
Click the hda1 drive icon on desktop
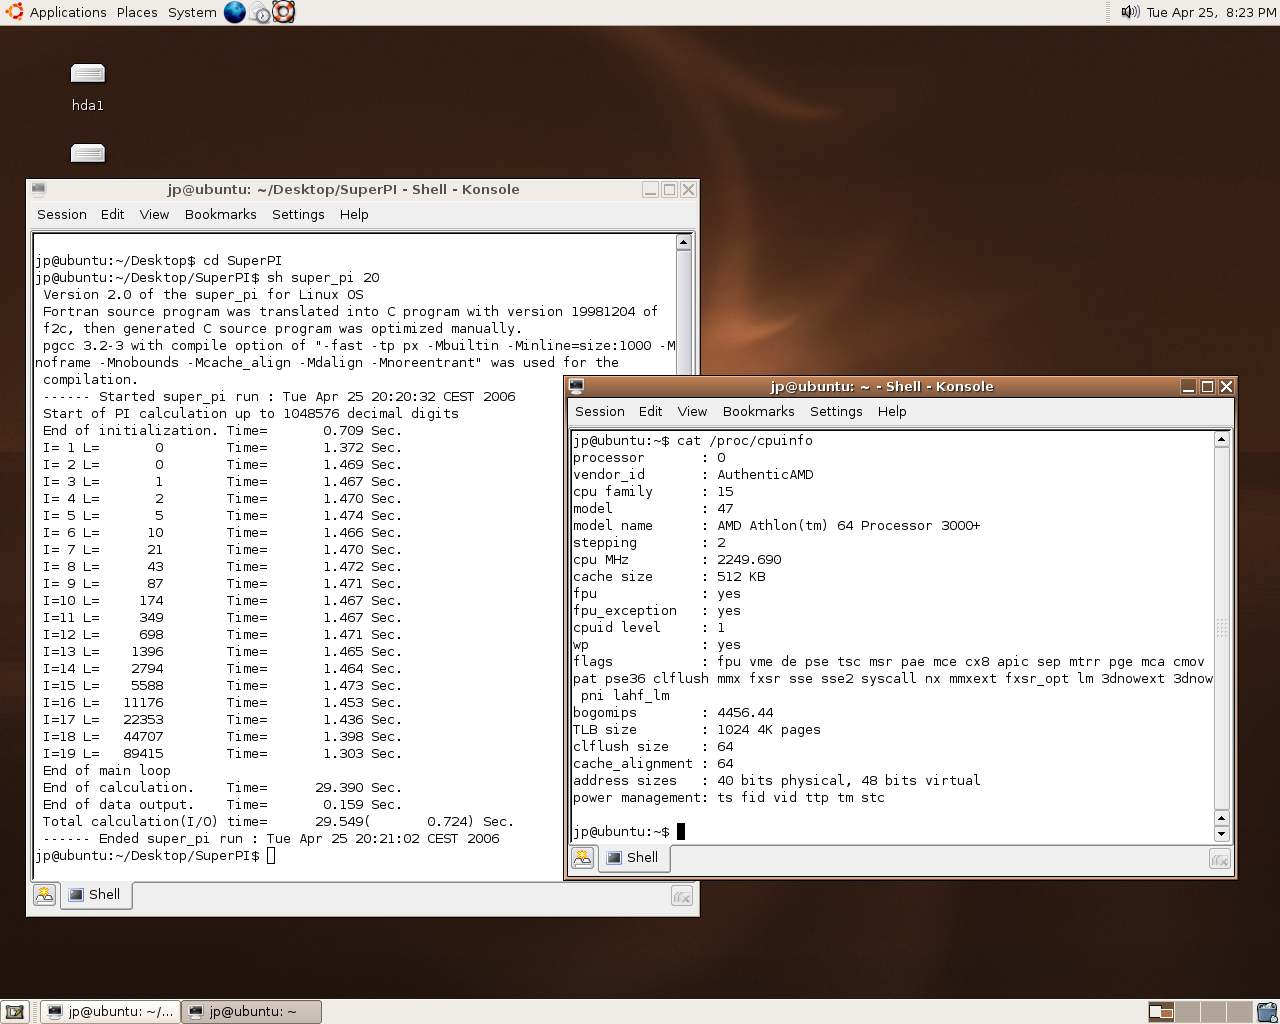coord(88,75)
